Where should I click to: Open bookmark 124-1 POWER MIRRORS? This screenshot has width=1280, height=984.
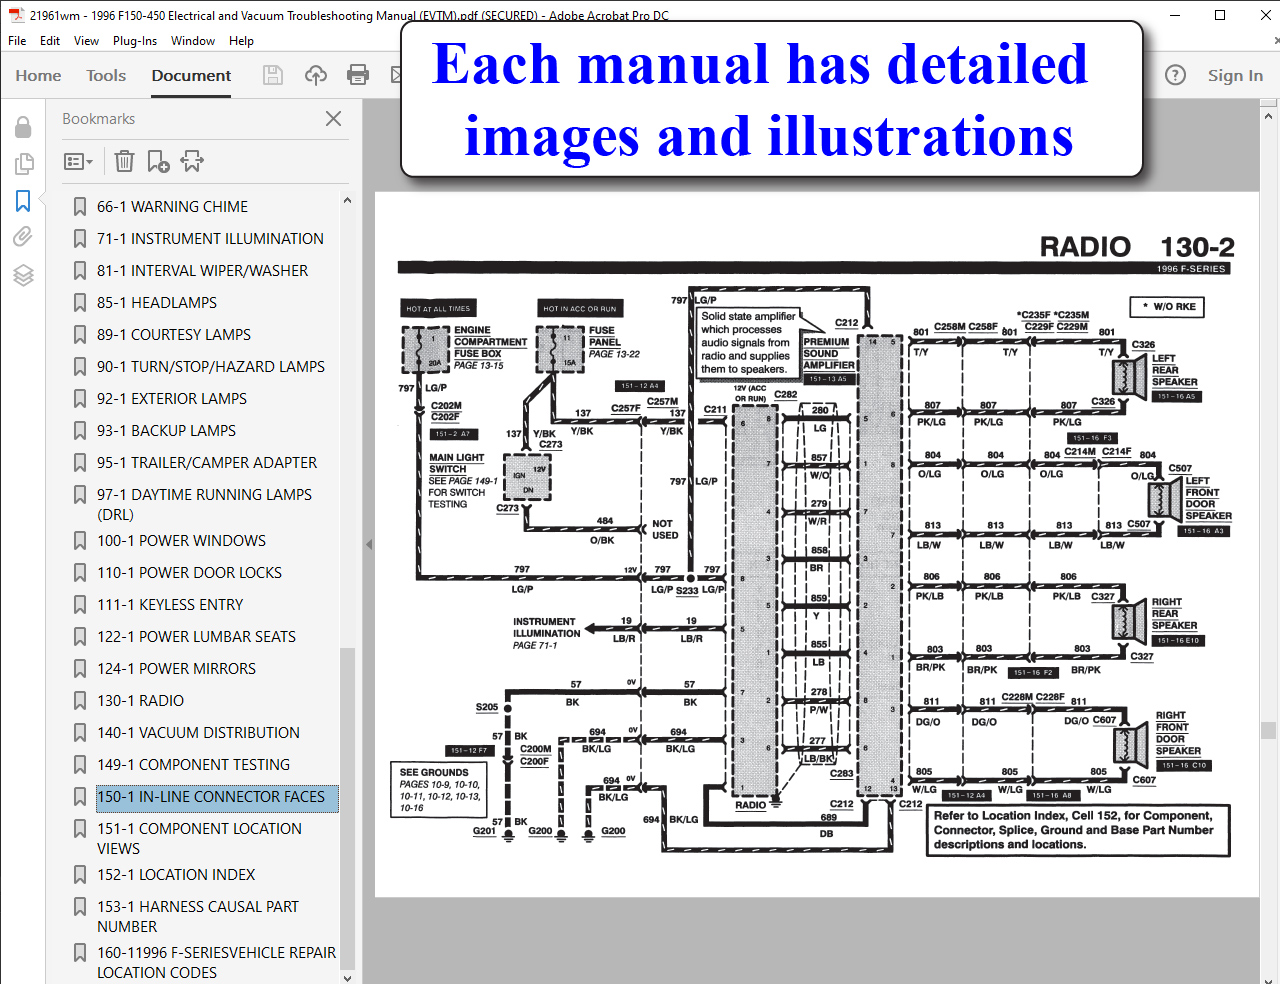point(176,669)
